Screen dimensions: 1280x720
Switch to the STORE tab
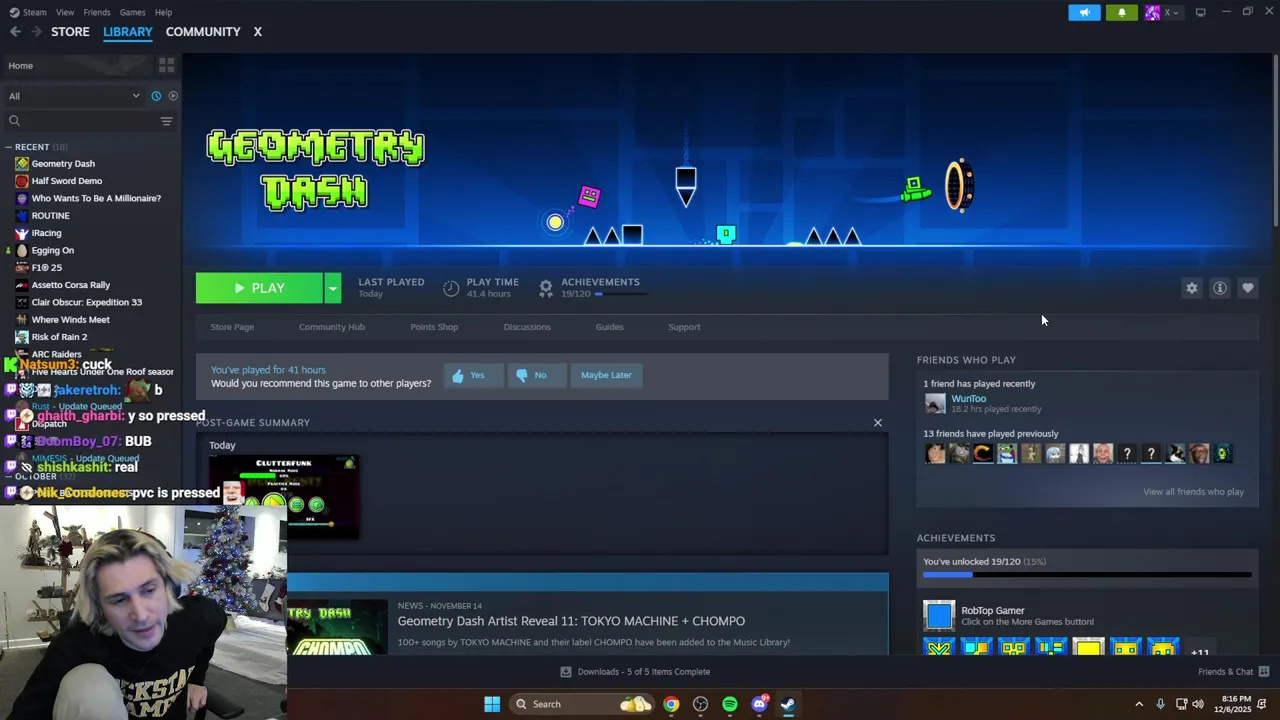tap(70, 32)
